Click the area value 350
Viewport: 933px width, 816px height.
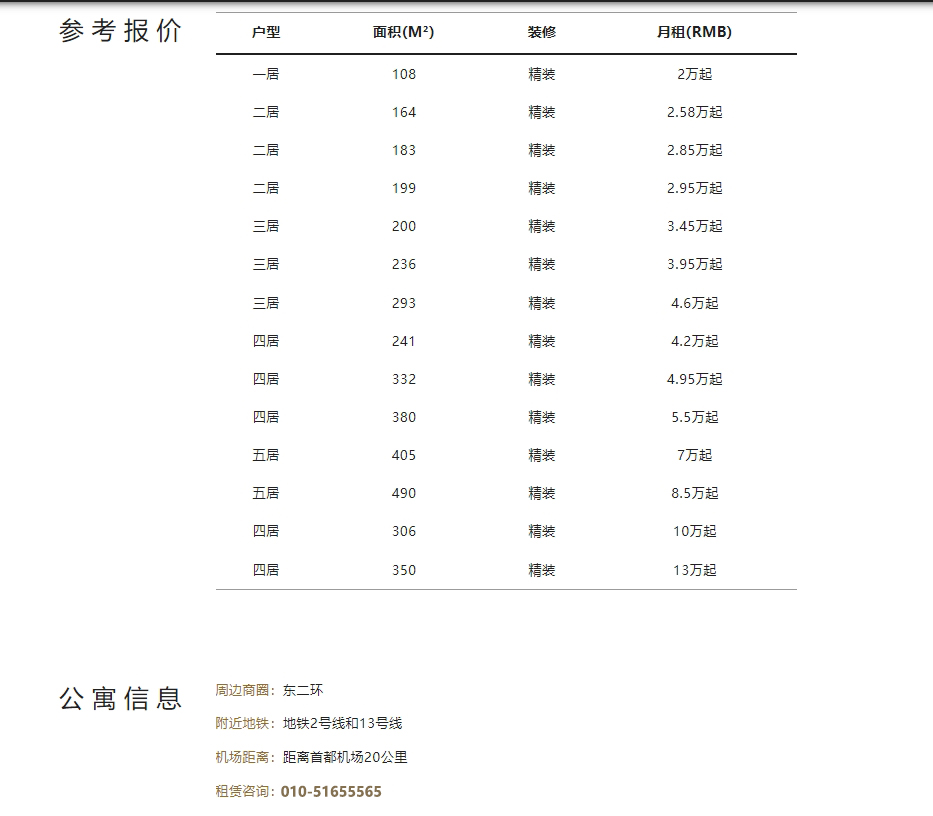tap(404, 571)
